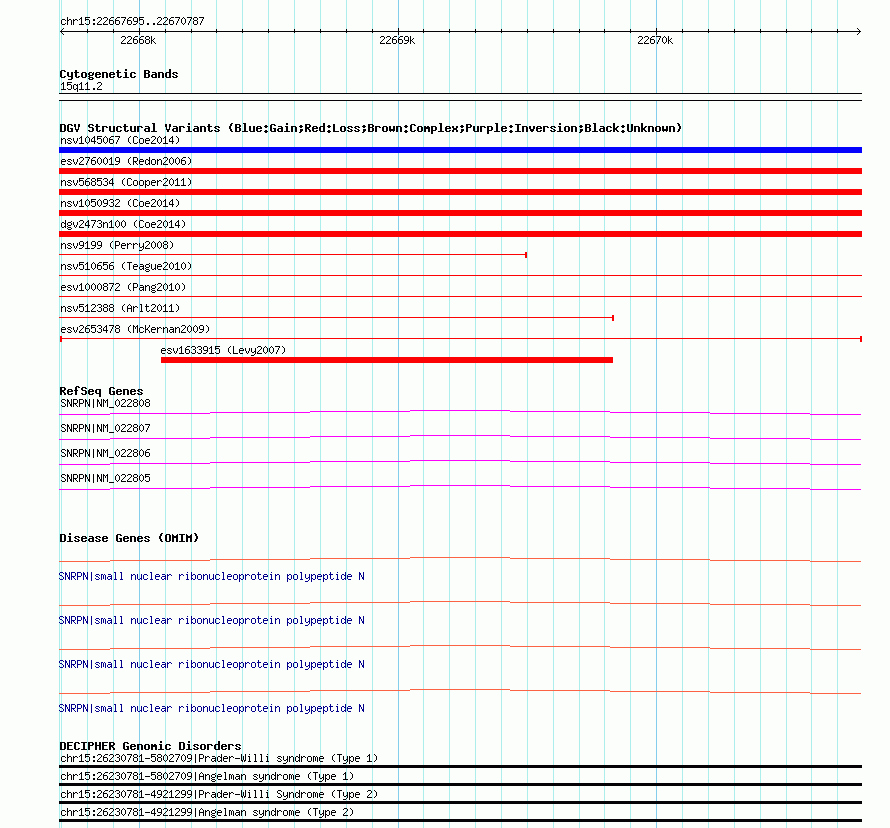Click the 15q11.2 band label
This screenshot has width=890, height=828.
click(81, 86)
